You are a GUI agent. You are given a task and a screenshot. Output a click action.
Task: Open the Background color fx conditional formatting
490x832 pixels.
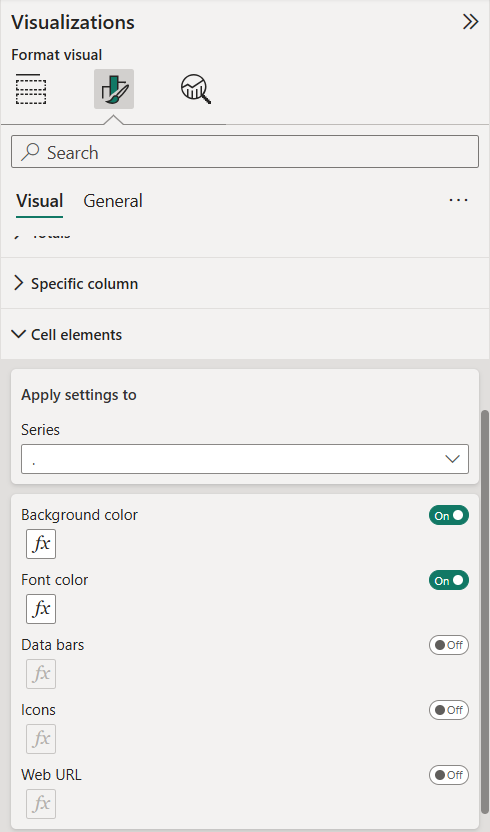[x=41, y=544]
